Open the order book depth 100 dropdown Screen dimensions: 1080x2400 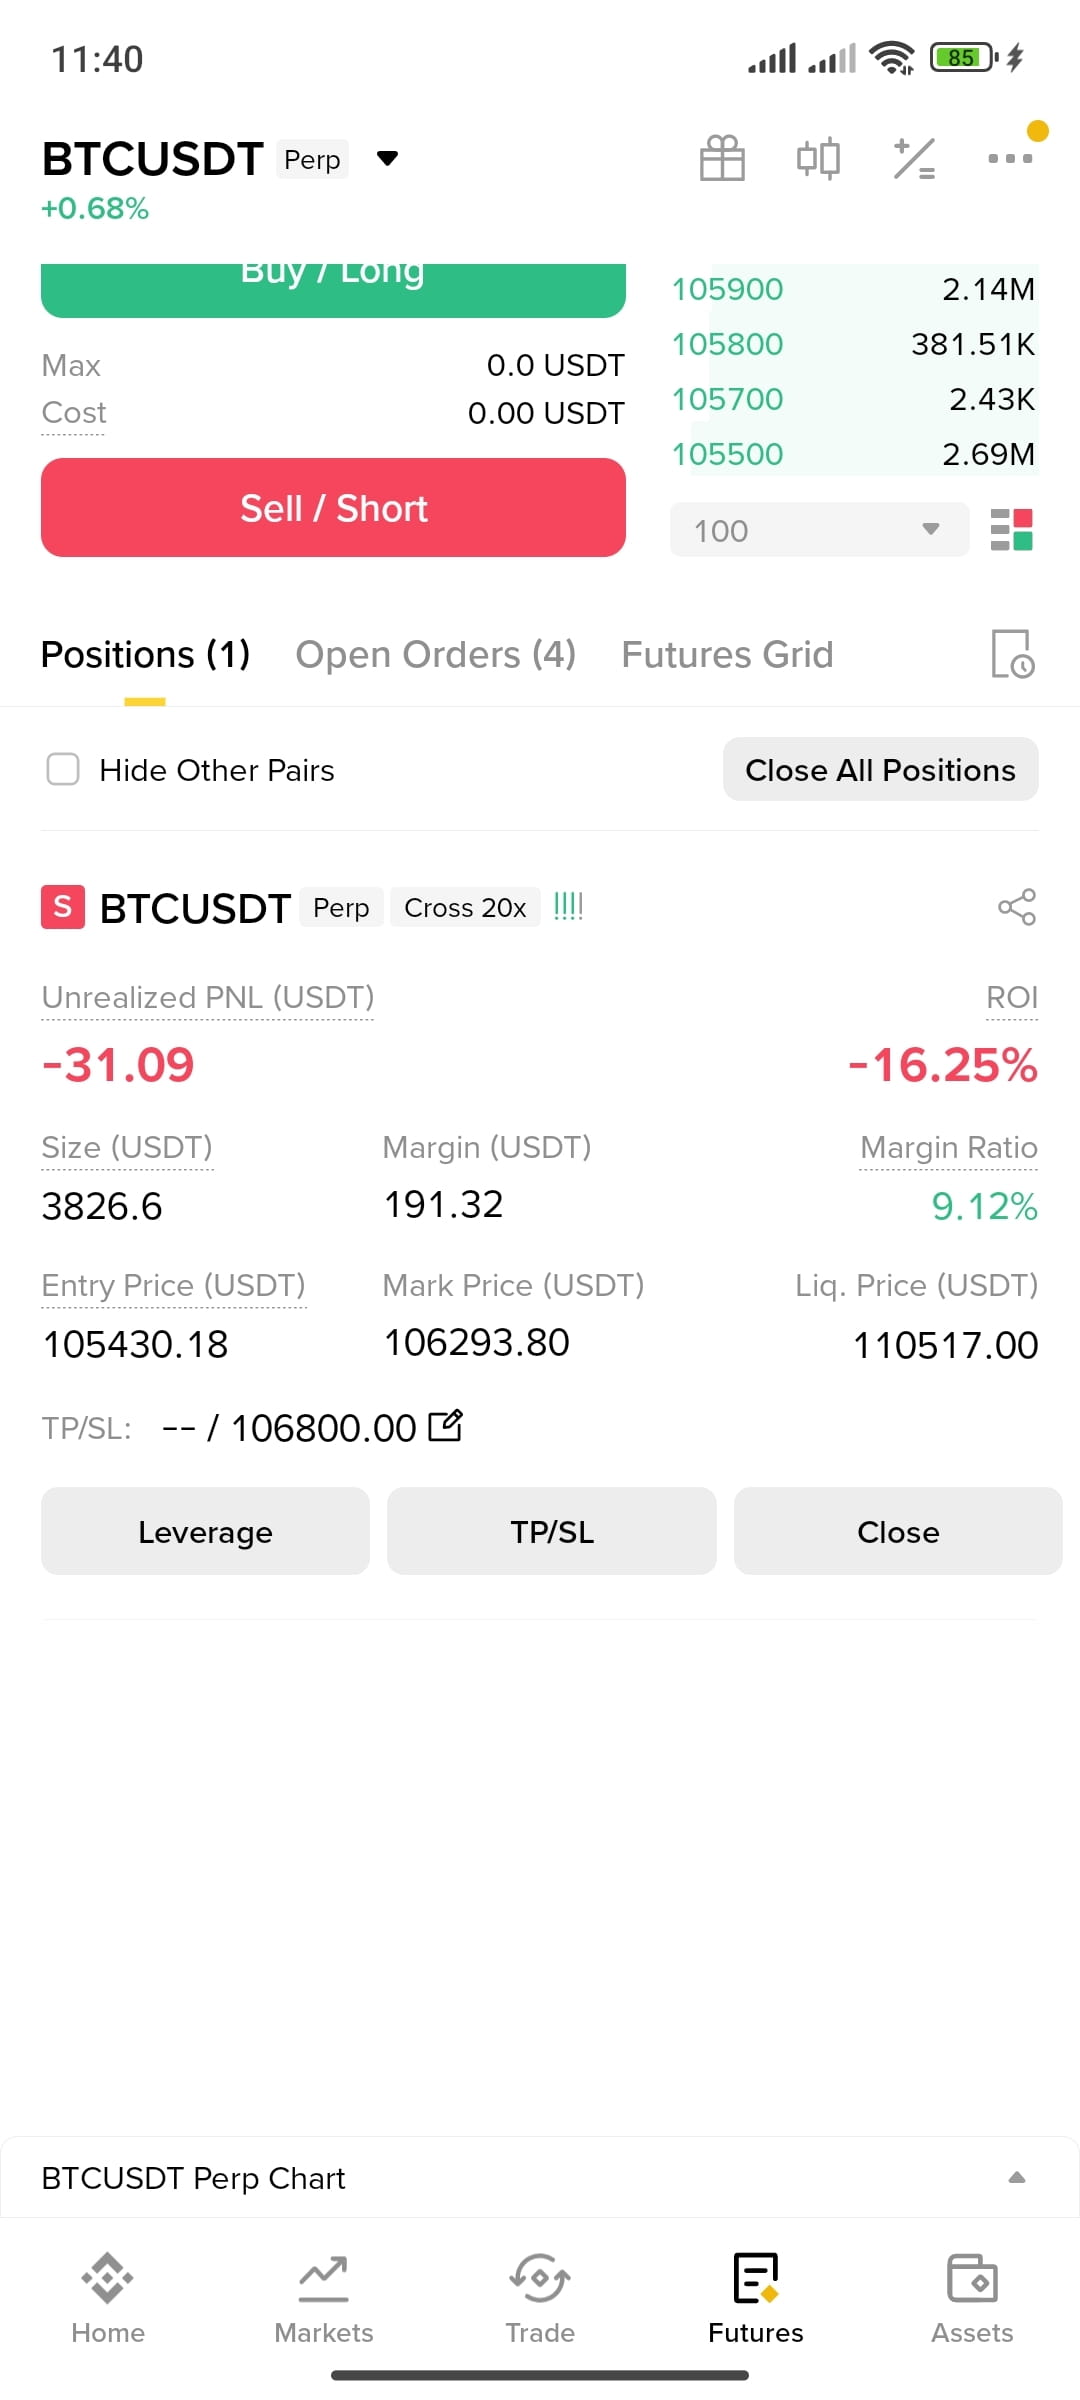tap(819, 530)
